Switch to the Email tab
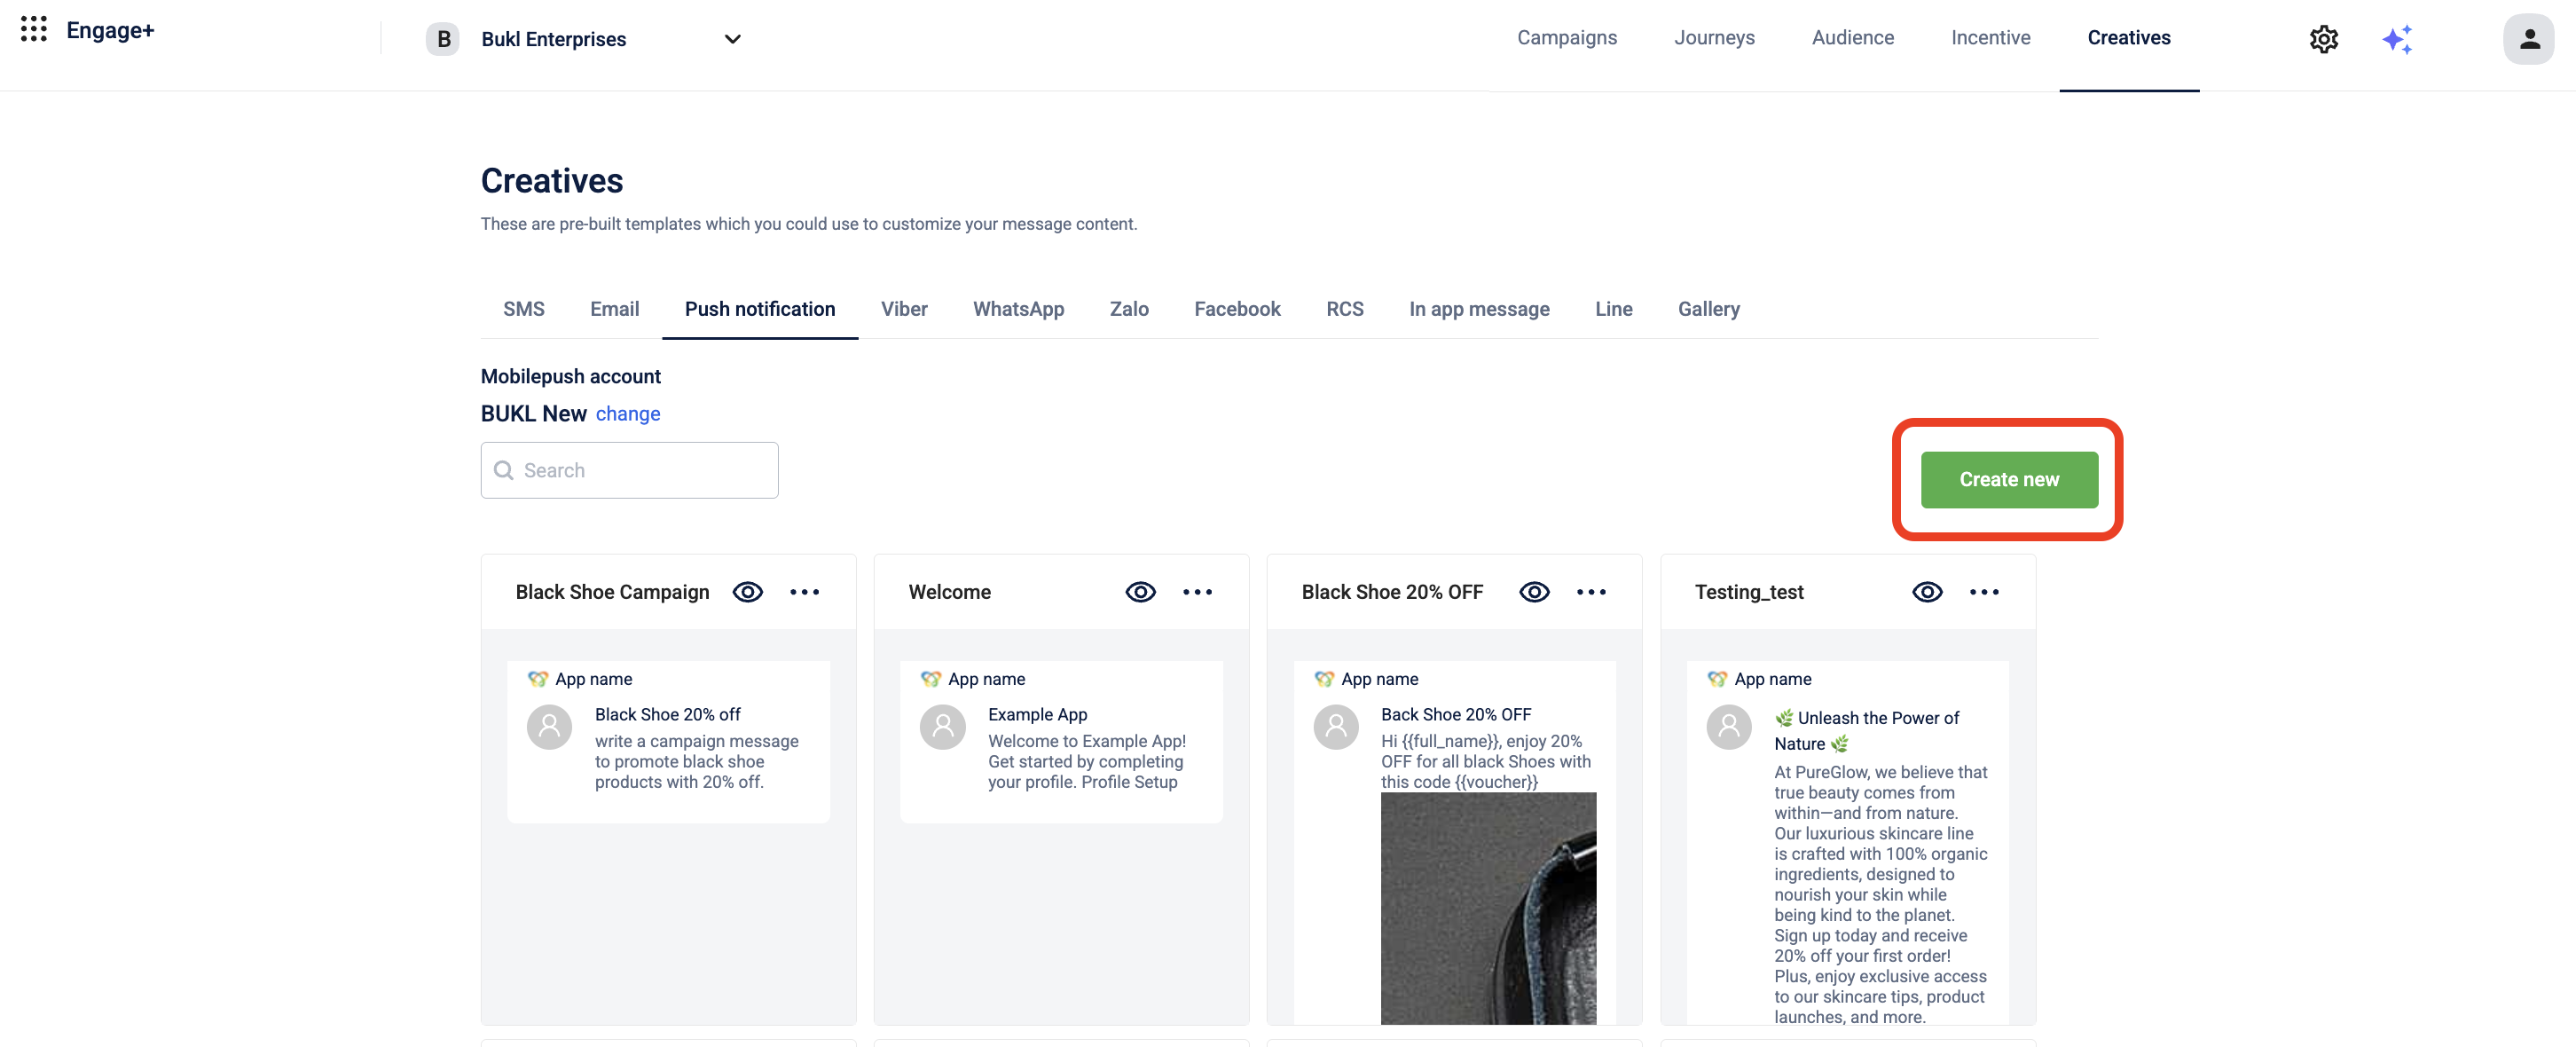 click(x=614, y=309)
